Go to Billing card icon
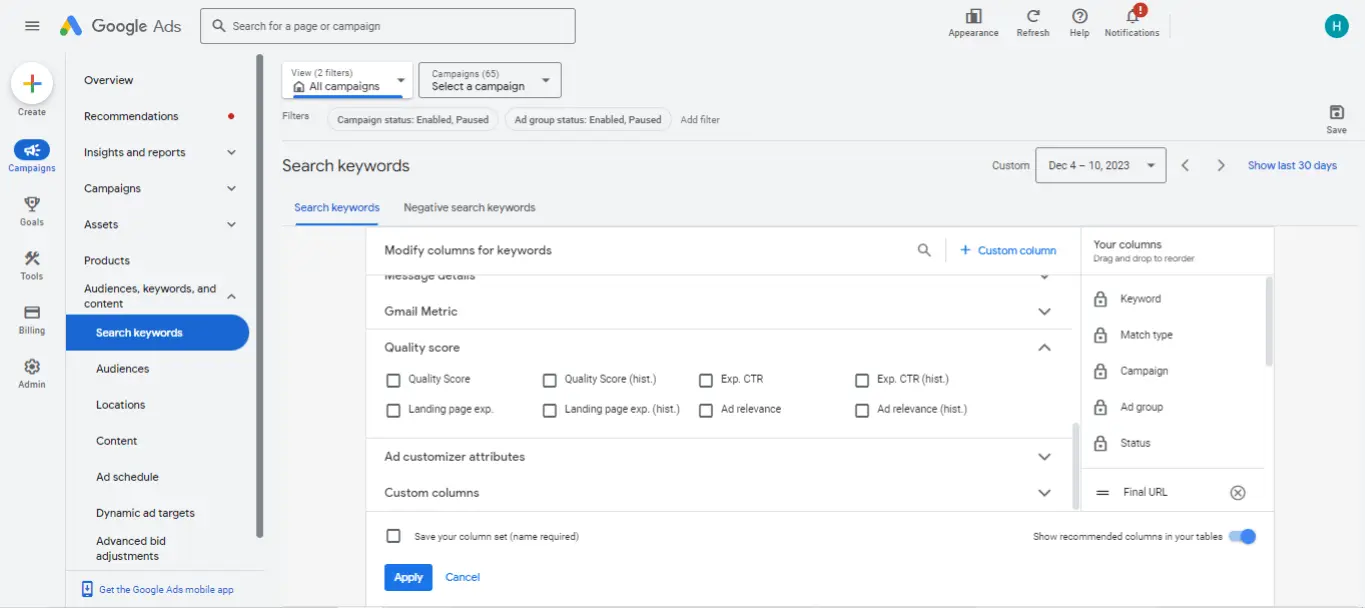 point(32,313)
